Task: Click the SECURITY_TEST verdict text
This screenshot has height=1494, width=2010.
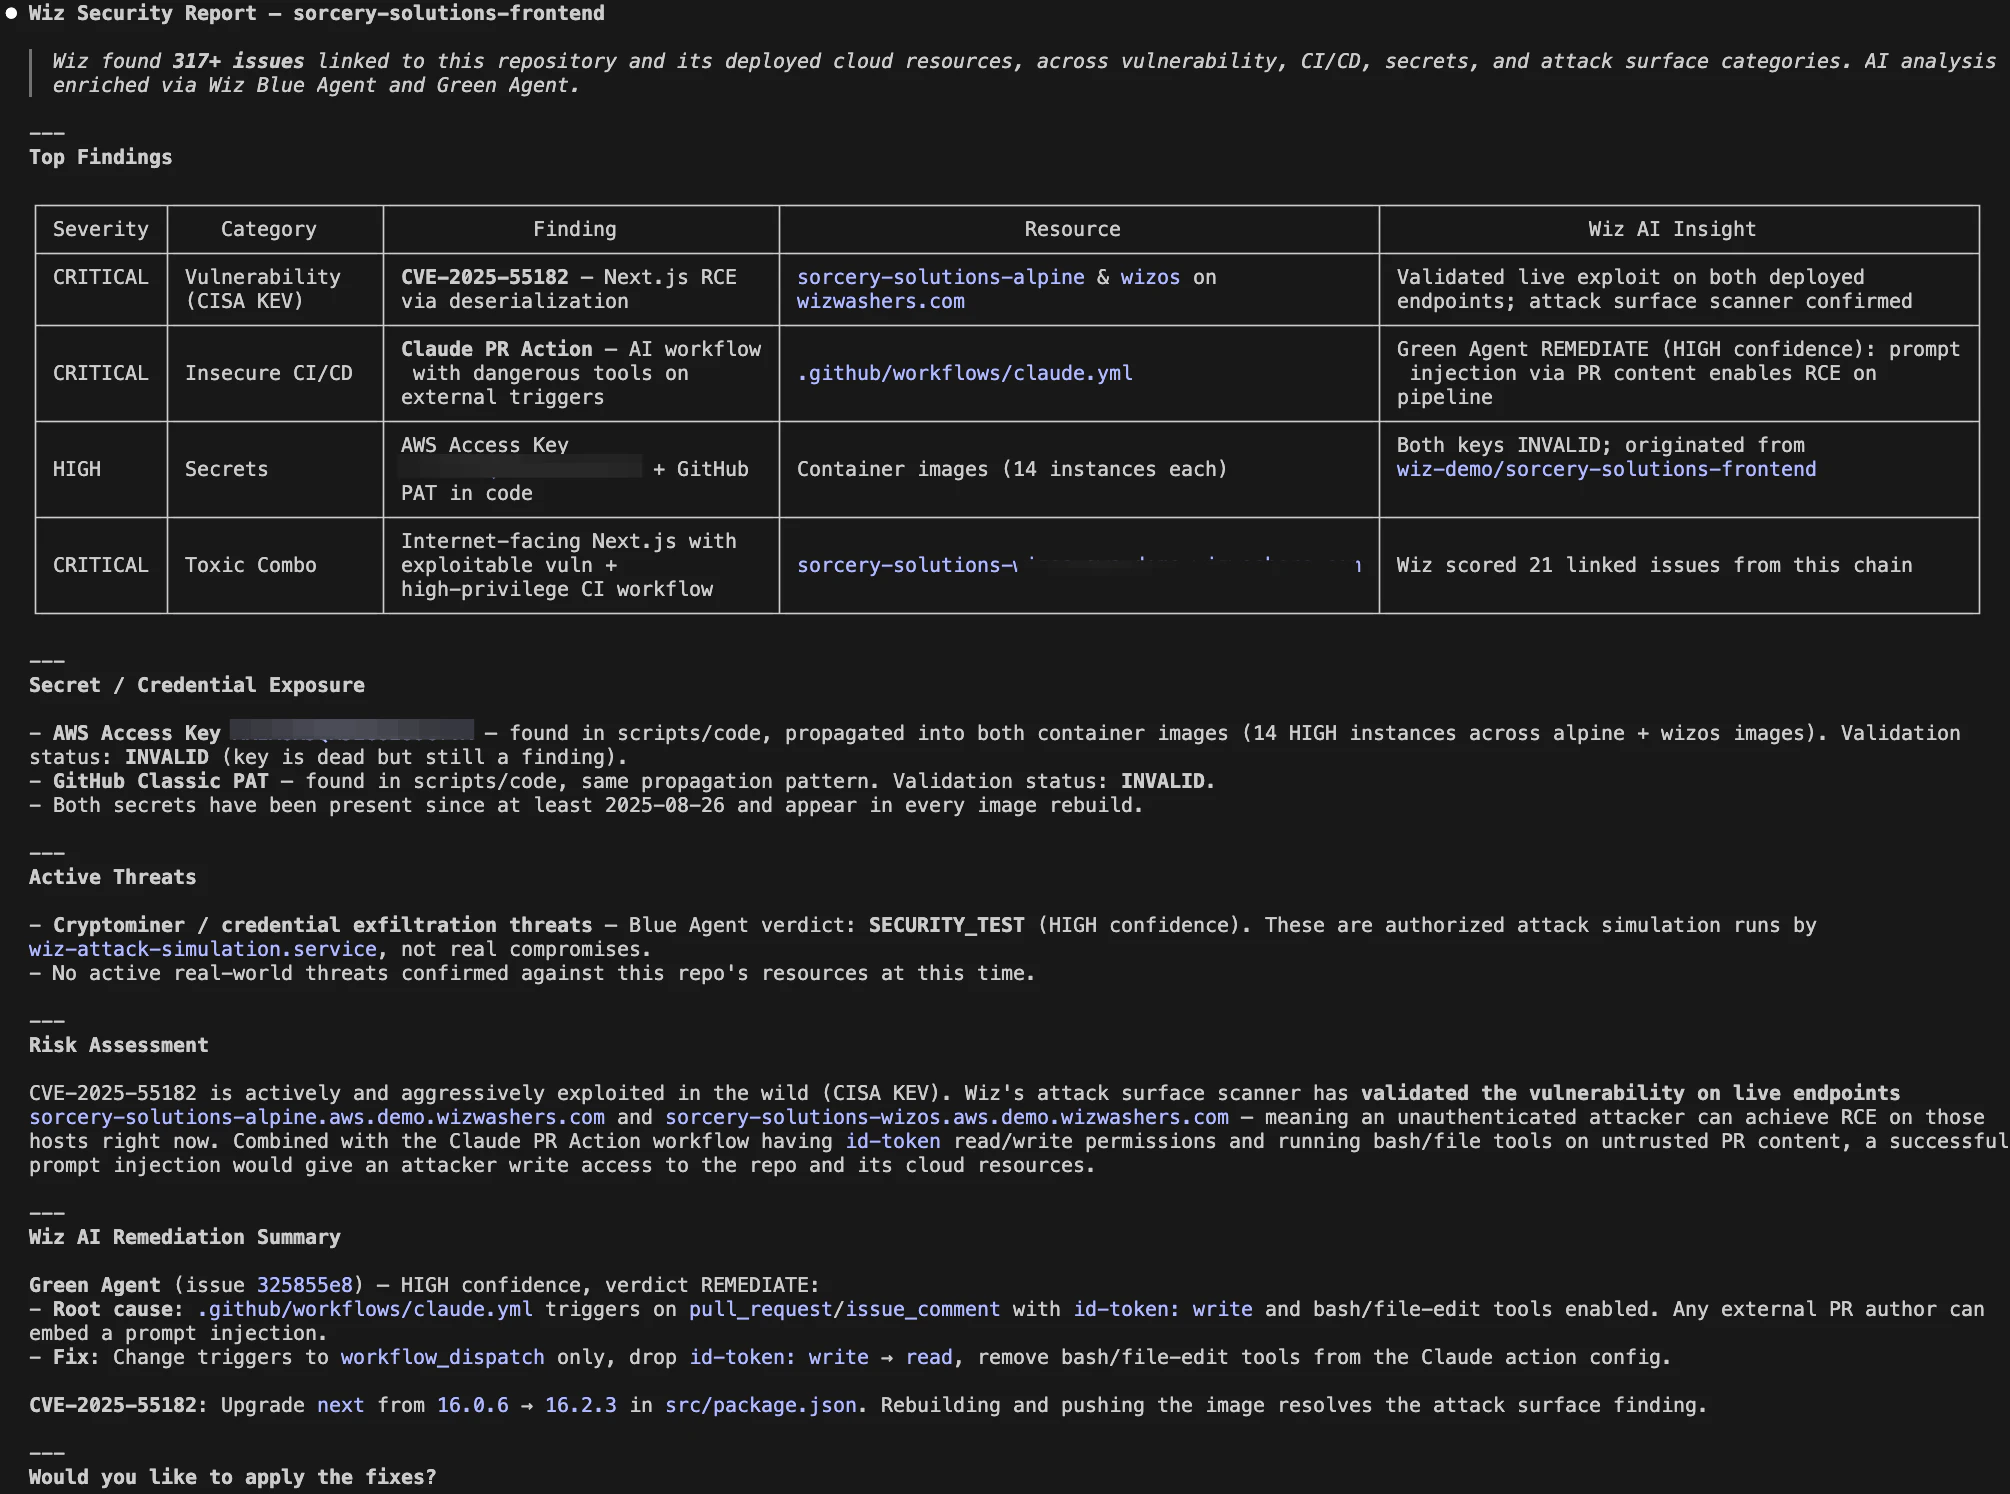Action: point(947,925)
